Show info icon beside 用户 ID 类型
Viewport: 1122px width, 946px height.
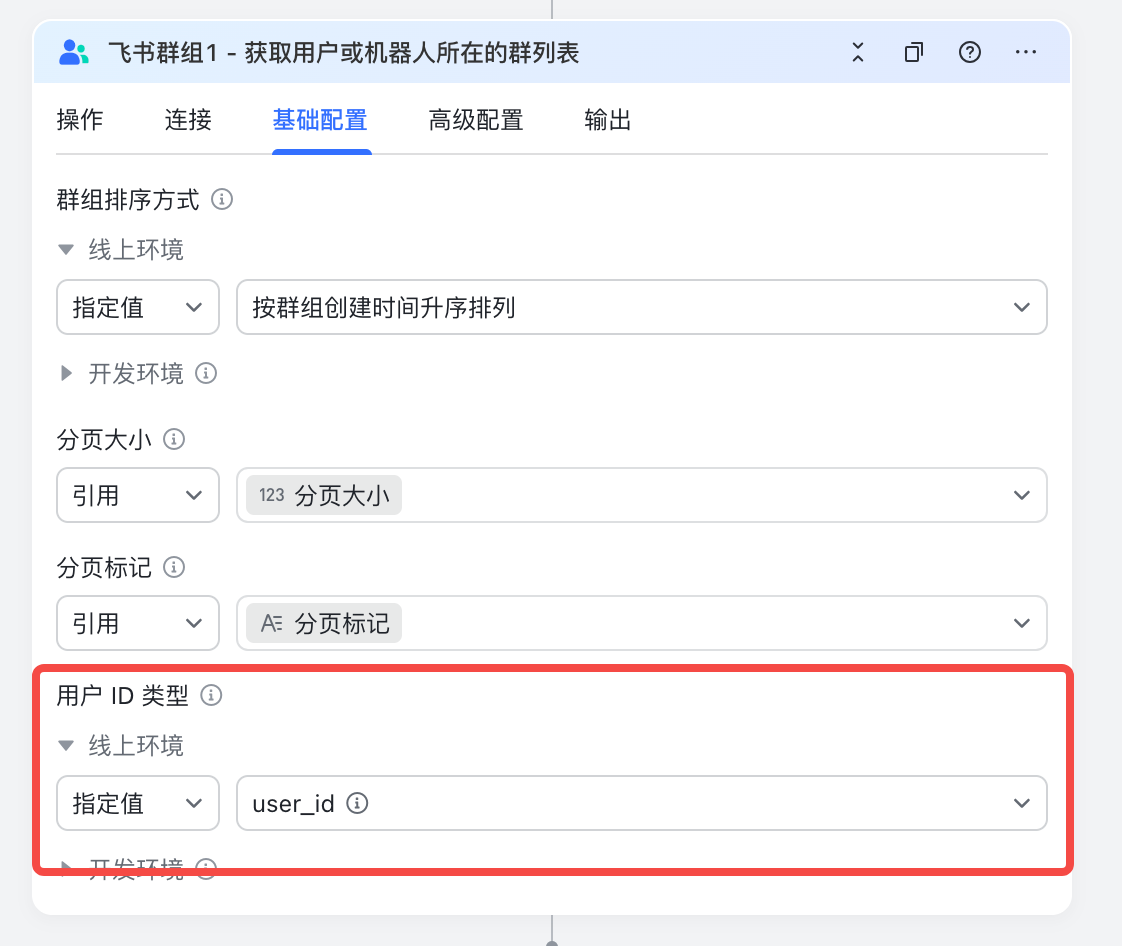tap(211, 695)
